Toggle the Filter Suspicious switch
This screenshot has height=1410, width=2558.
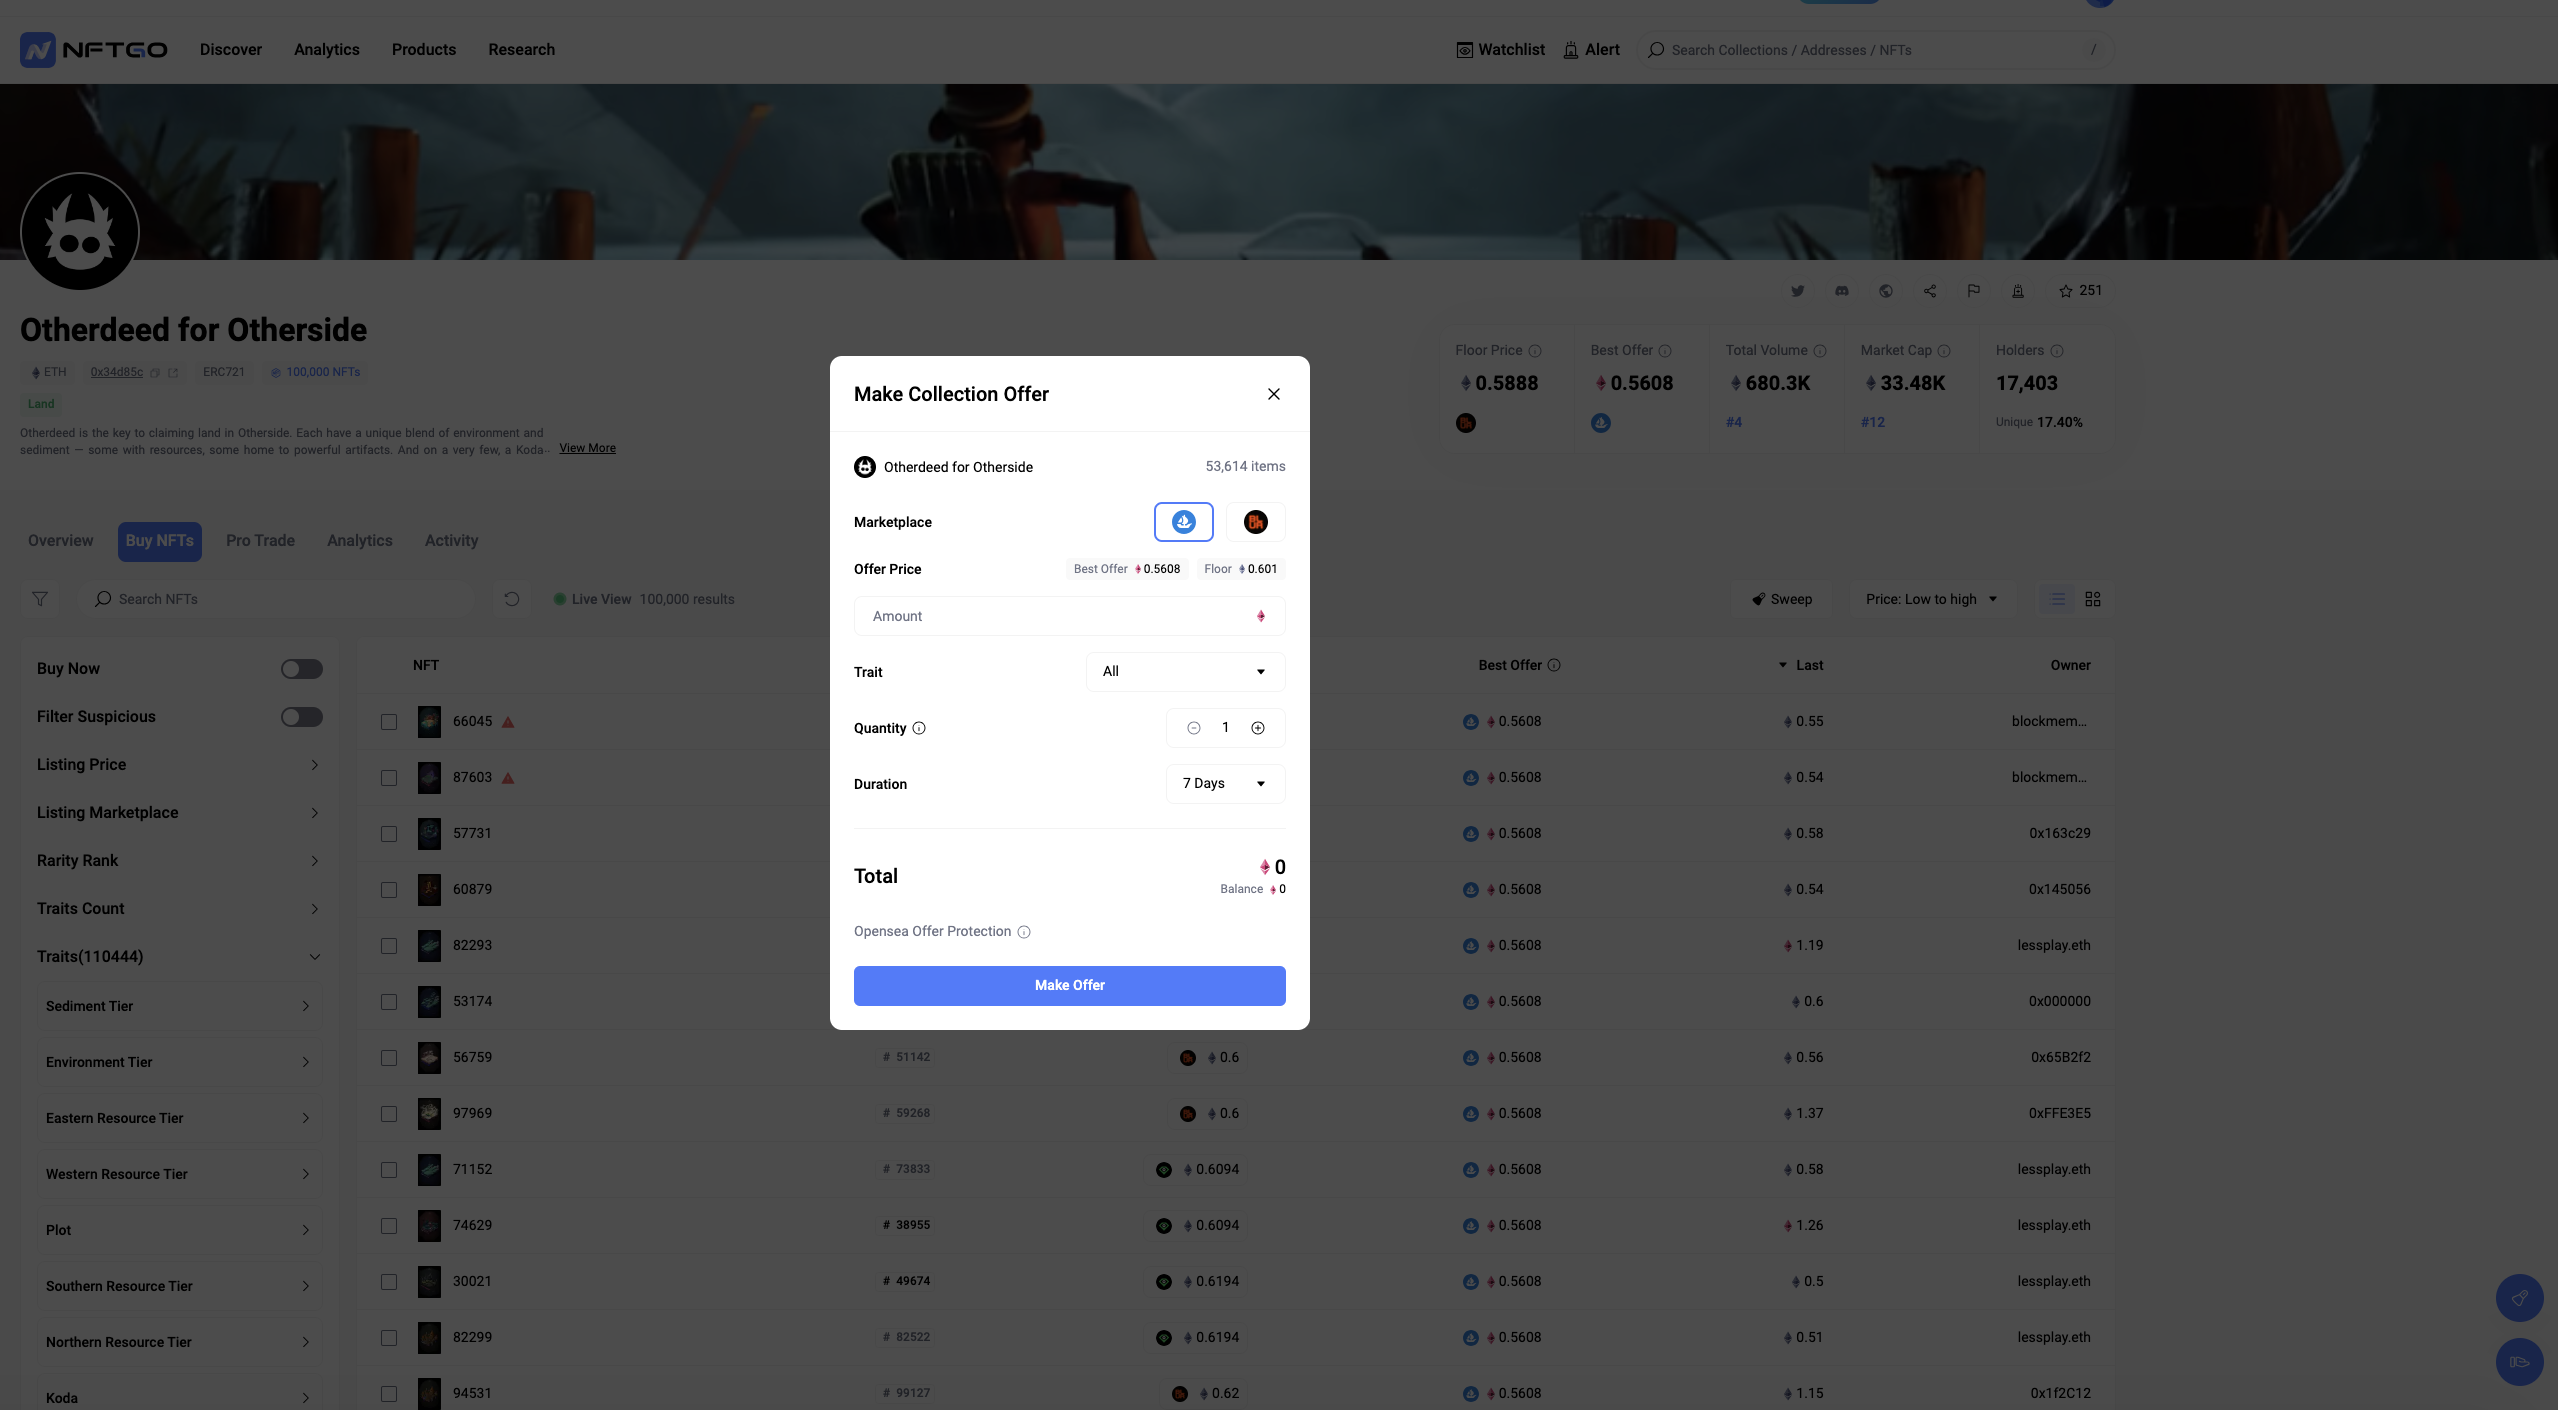coord(301,717)
